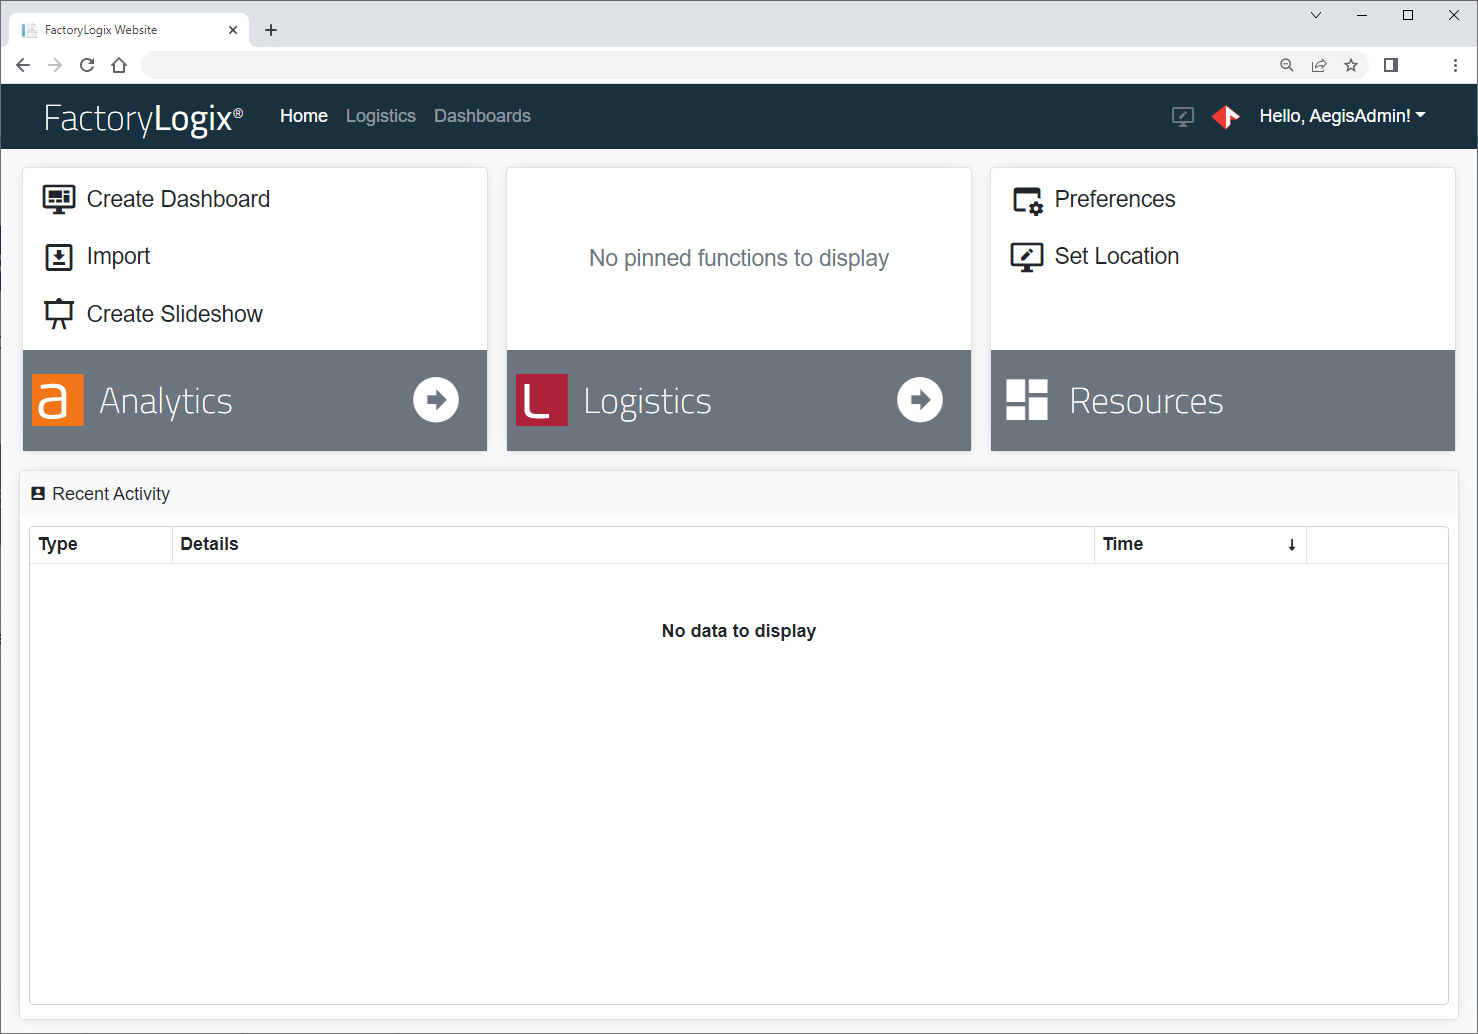Click the Create Slideshow easel icon
The height and width of the screenshot is (1034, 1478).
59,313
